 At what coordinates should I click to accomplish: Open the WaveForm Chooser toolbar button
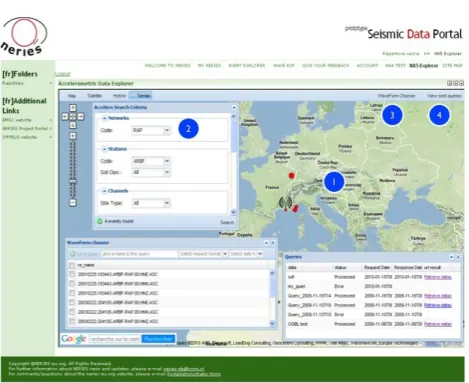pyautogui.click(x=396, y=96)
